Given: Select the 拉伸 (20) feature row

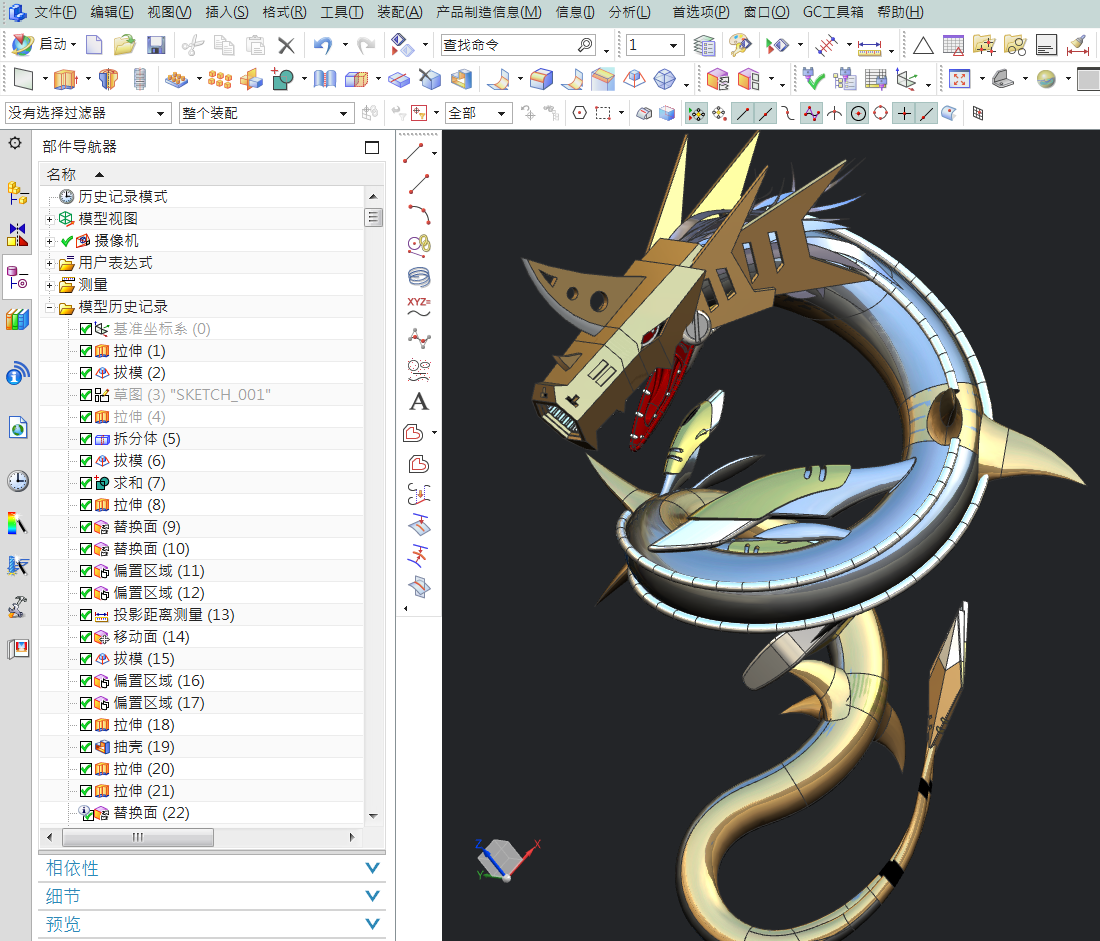Looking at the screenshot, I should (202, 768).
